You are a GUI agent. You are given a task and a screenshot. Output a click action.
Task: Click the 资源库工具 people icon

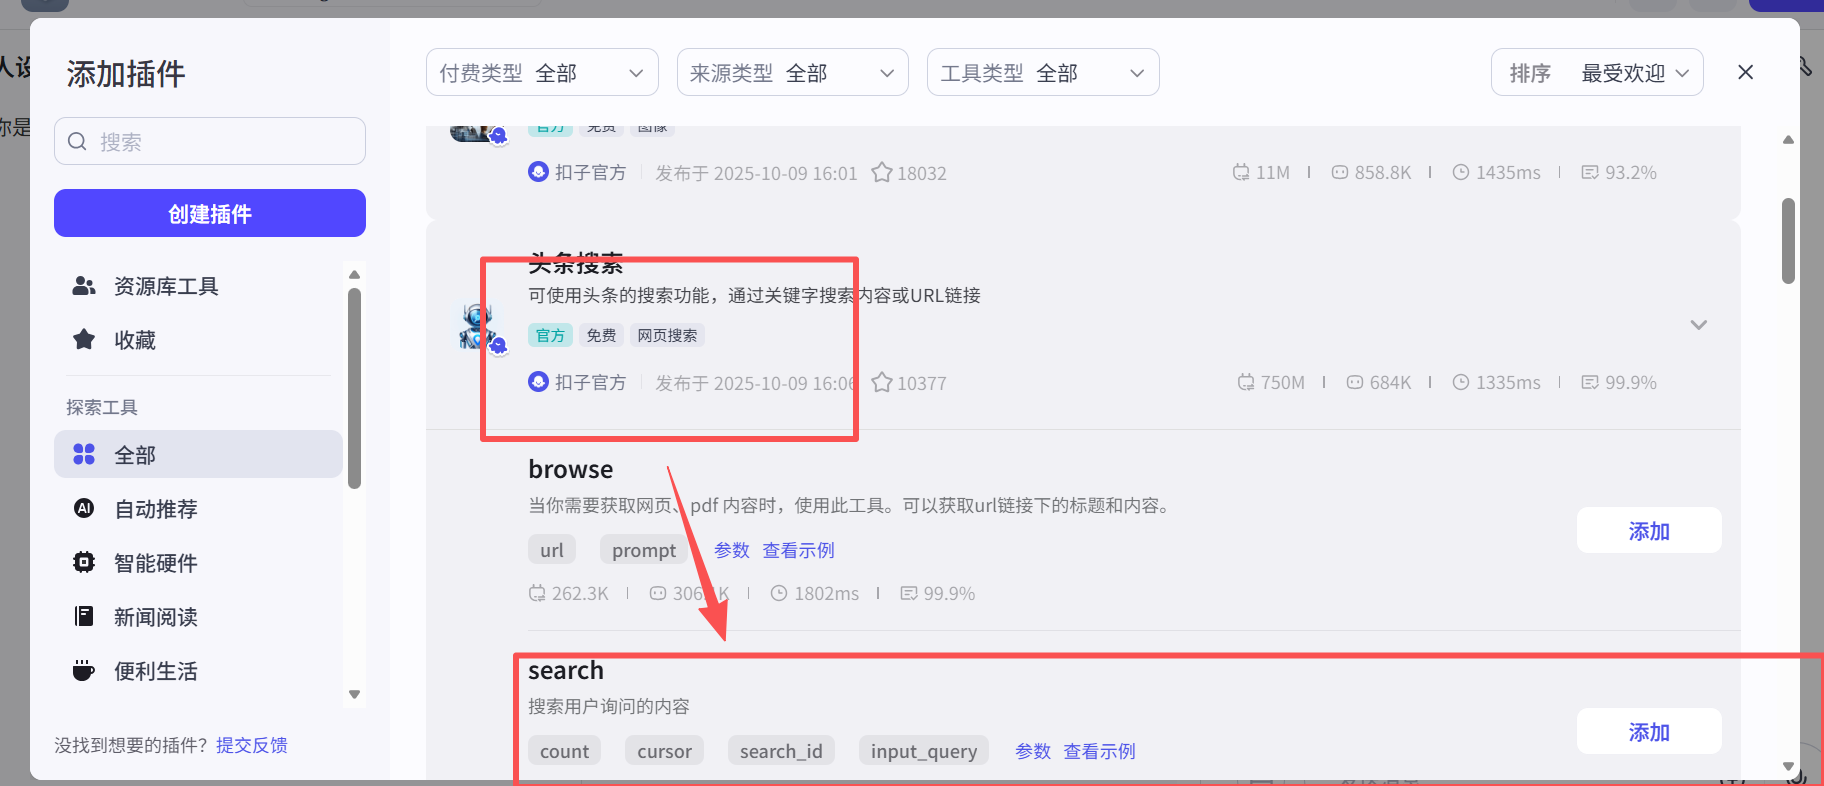click(x=84, y=286)
